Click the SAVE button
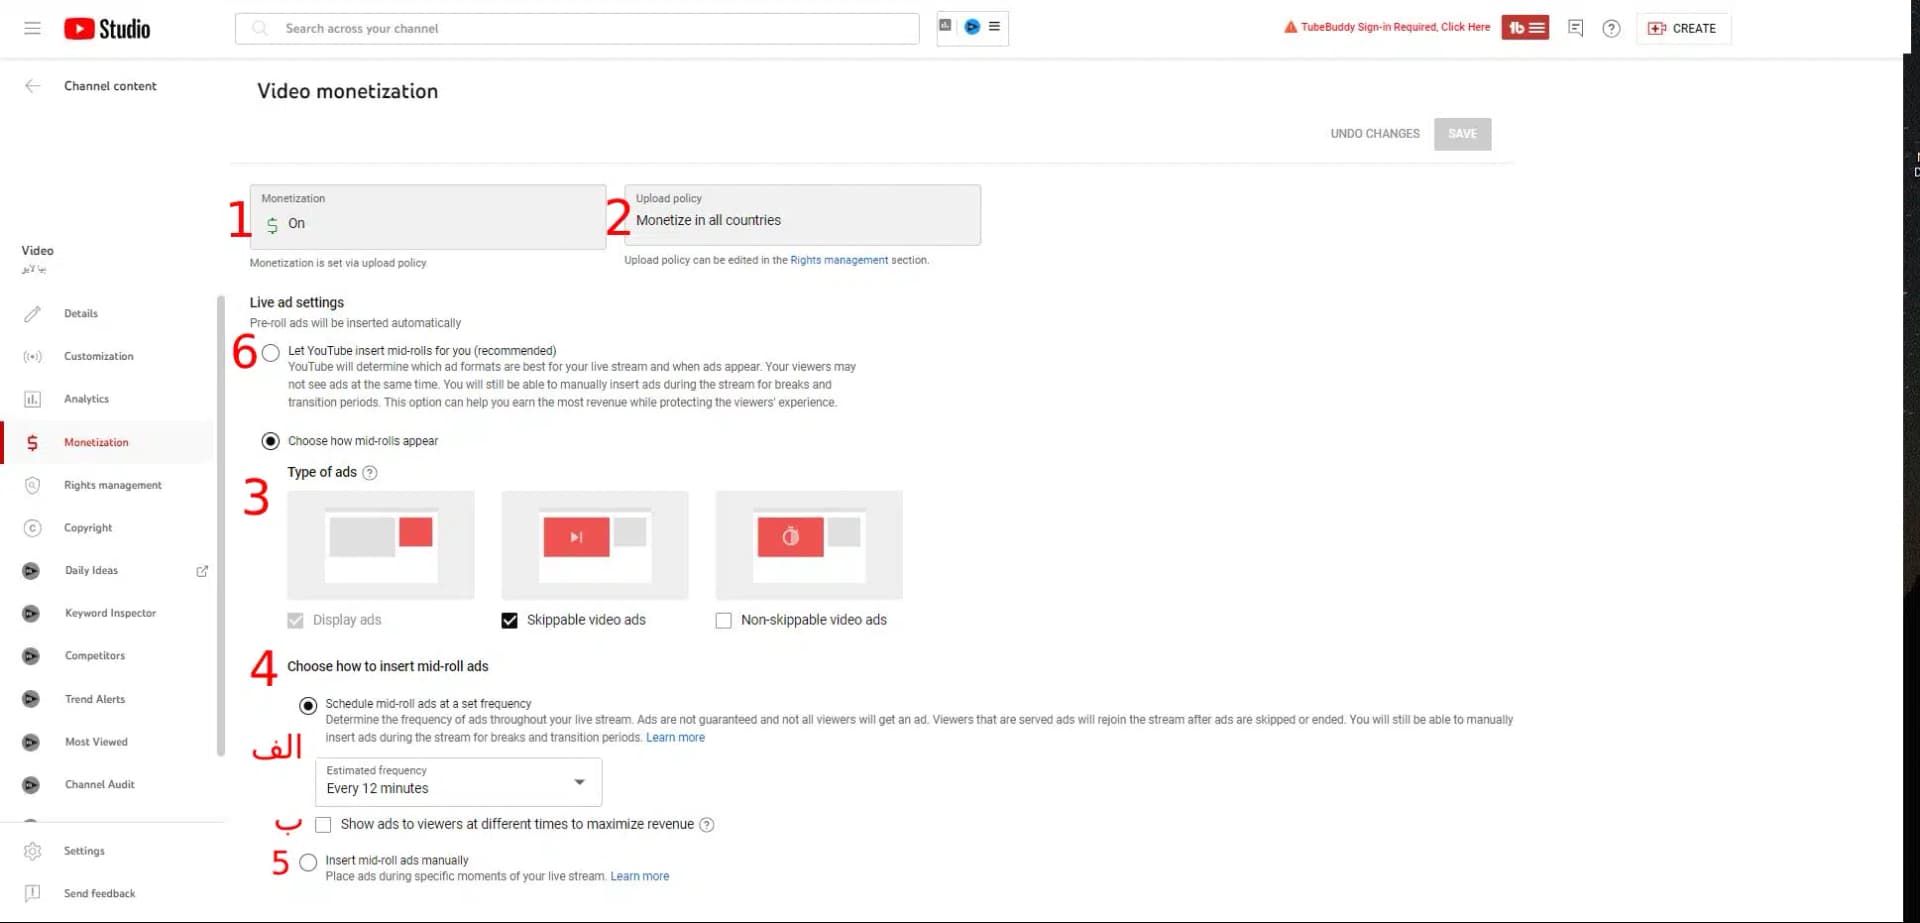The image size is (1920, 923). click(x=1462, y=134)
